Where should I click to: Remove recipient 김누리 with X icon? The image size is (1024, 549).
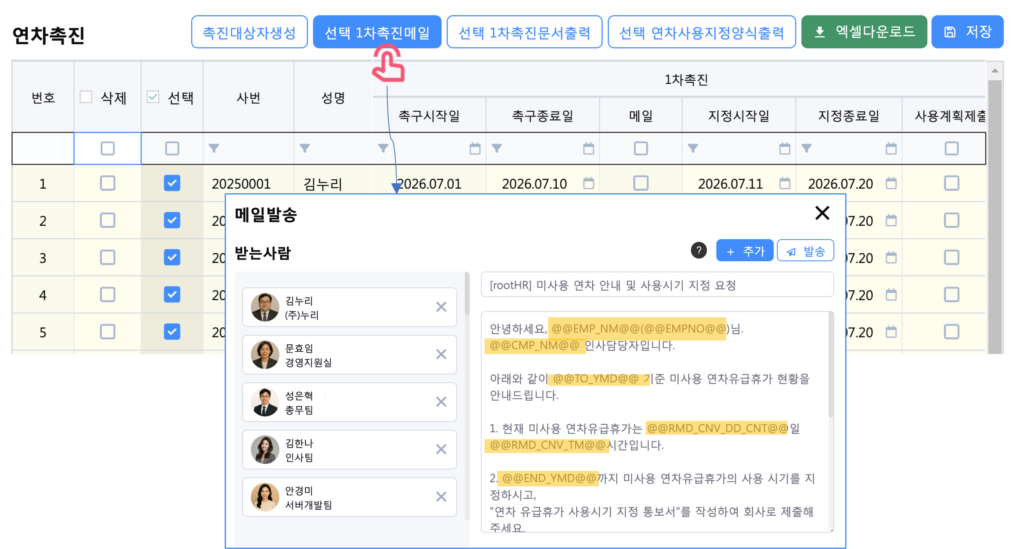click(x=441, y=307)
